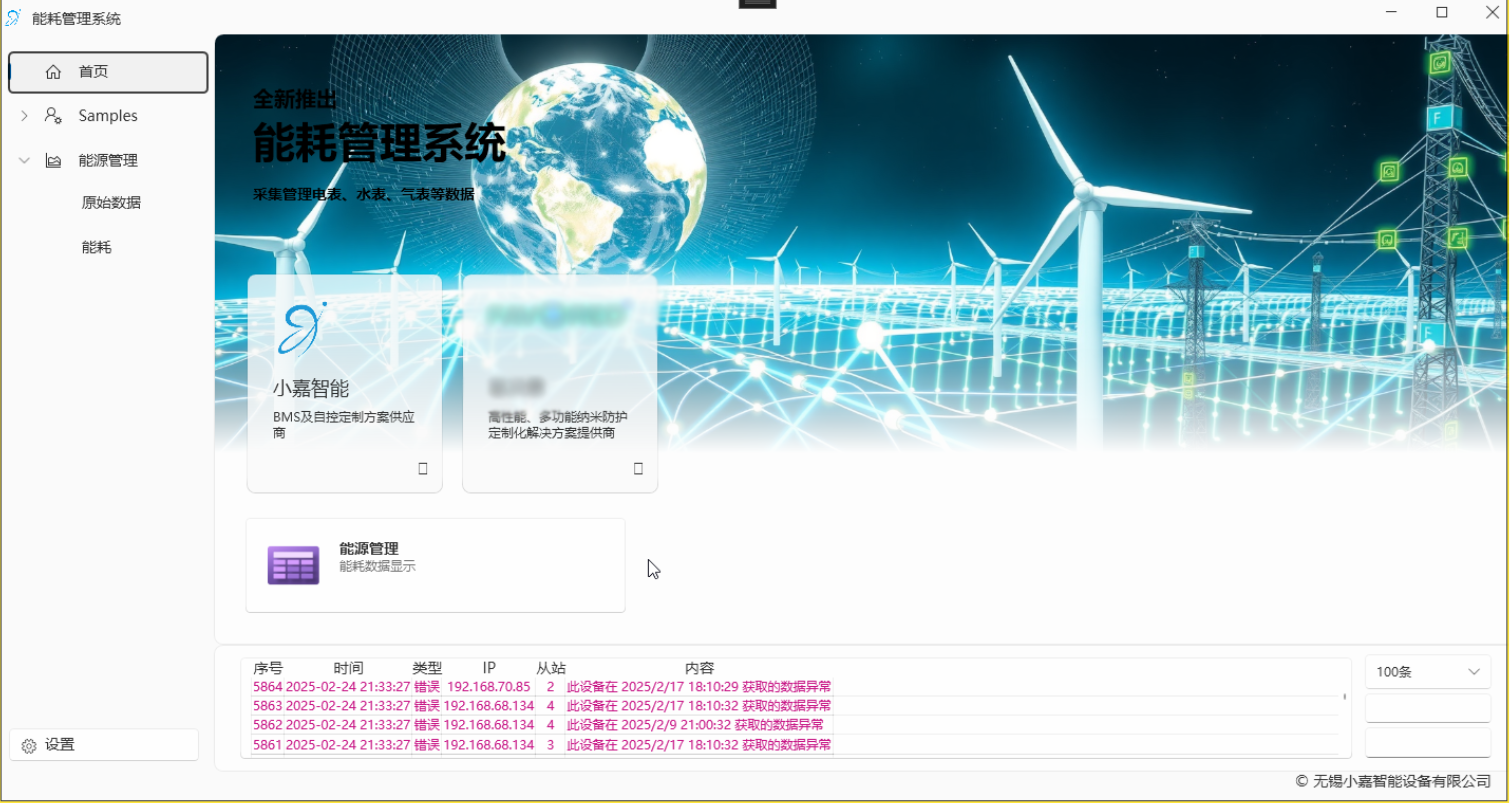The image size is (1510, 804).
Task: Click the Samples person-gear icon
Action: coord(53,116)
